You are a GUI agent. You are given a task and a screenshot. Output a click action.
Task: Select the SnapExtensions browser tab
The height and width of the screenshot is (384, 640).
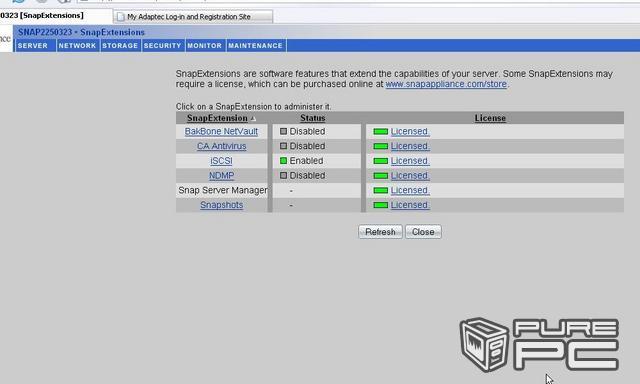[x=55, y=16]
